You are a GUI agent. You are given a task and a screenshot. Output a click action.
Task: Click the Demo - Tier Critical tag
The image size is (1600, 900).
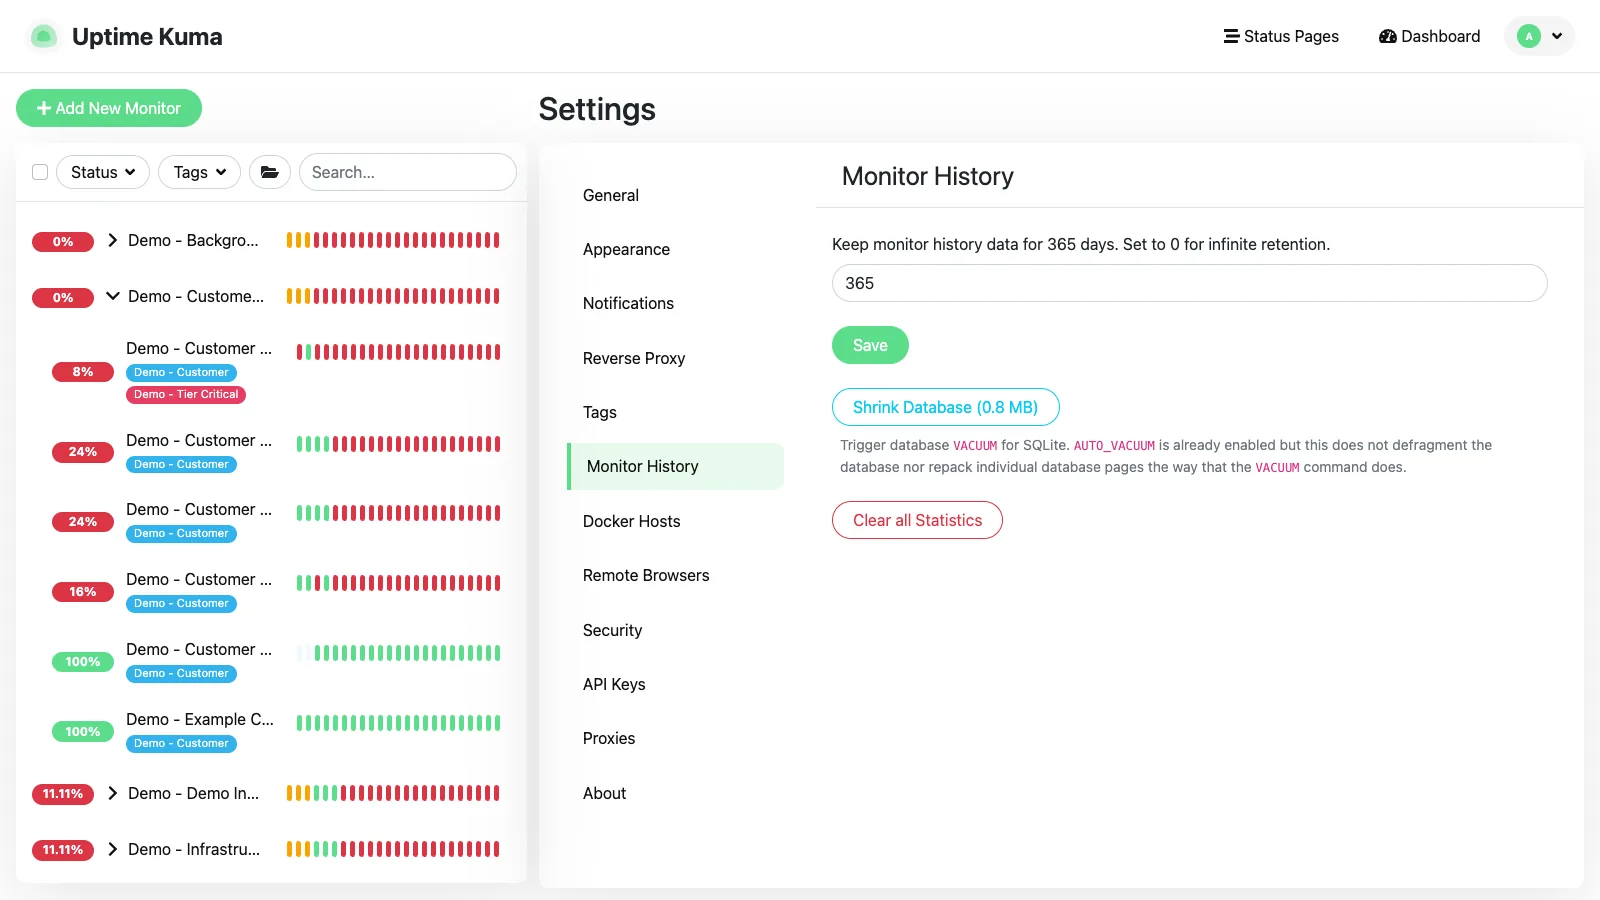pyautogui.click(x=186, y=394)
